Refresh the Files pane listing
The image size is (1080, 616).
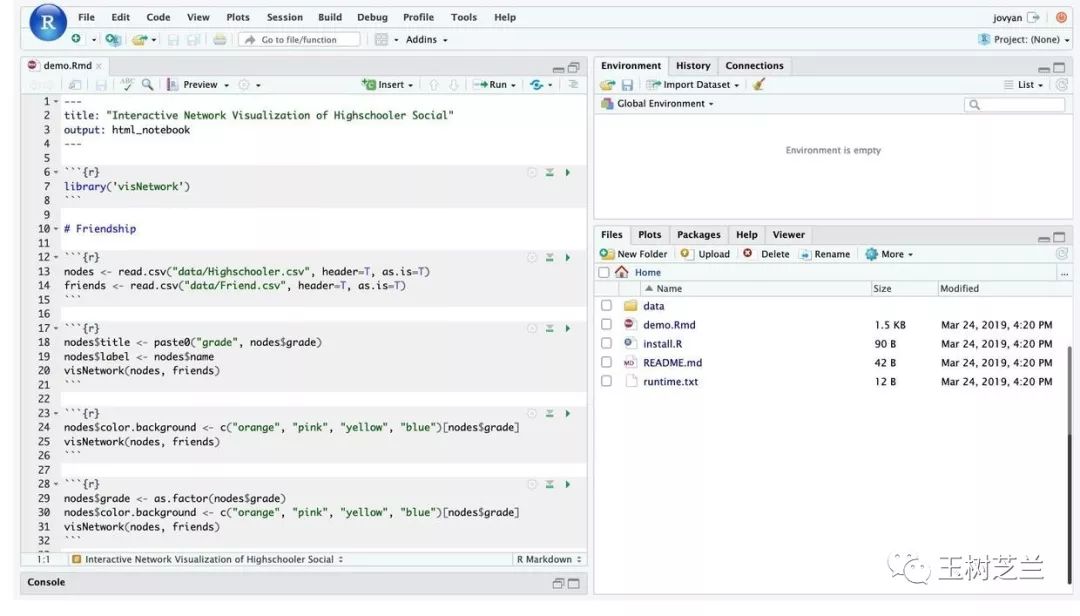click(x=1061, y=254)
